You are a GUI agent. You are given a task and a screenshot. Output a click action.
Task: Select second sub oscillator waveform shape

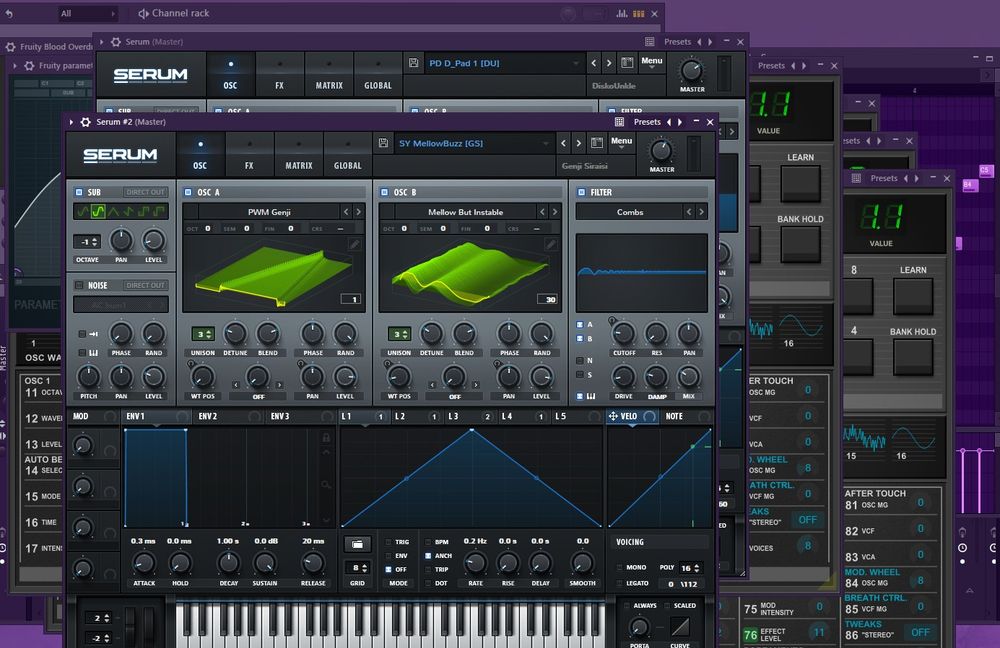[x=98, y=211]
